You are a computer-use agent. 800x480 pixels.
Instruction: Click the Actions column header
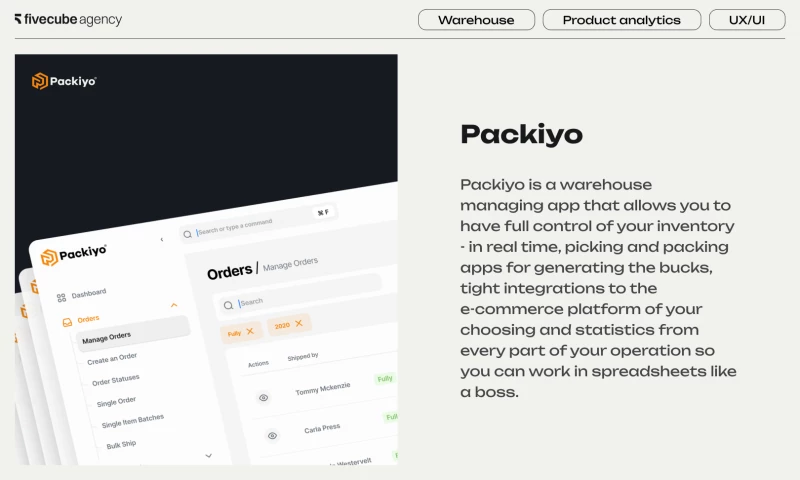[x=258, y=364]
